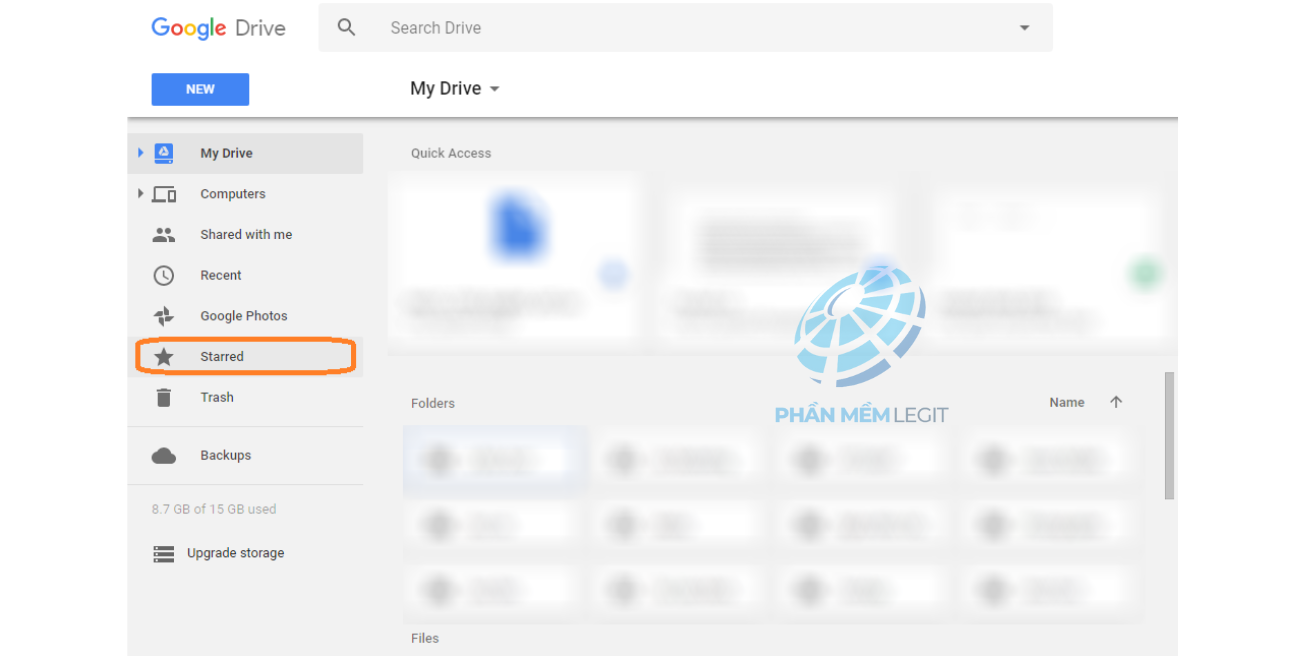Click the My Drive icon in sidebar

coord(164,153)
